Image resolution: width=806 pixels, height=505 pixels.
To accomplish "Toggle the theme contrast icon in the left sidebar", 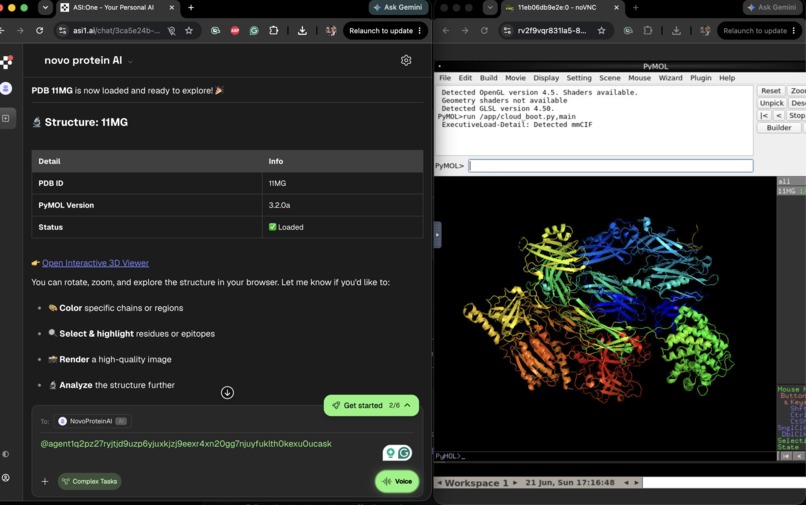I will pos(6,454).
